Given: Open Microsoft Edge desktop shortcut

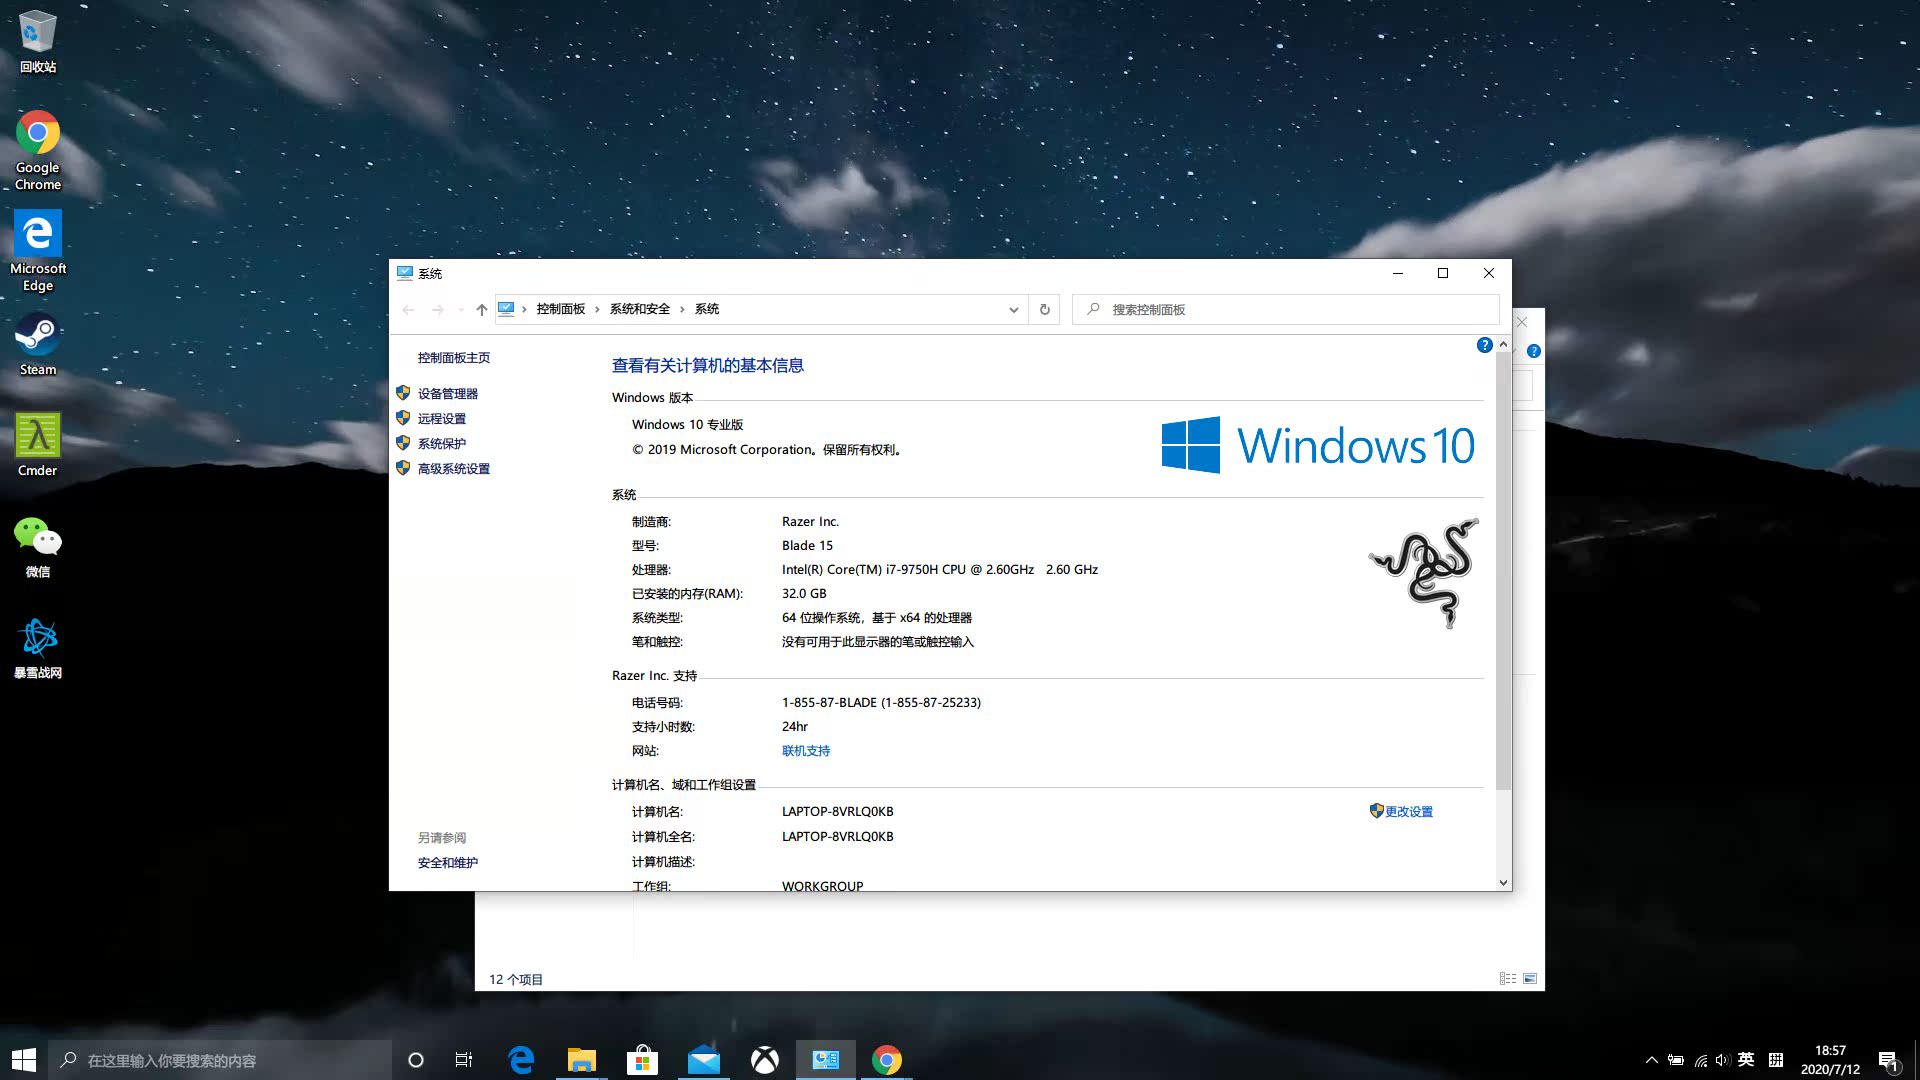Looking at the screenshot, I should (x=38, y=250).
